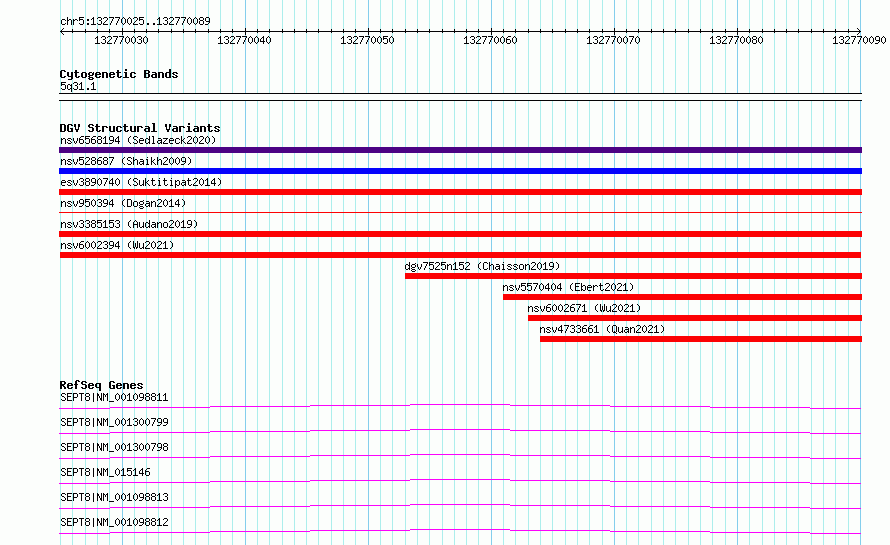Open SEPT8|NM_001098811 transcript label
Viewport: 890px width, 545px height.
114,397
